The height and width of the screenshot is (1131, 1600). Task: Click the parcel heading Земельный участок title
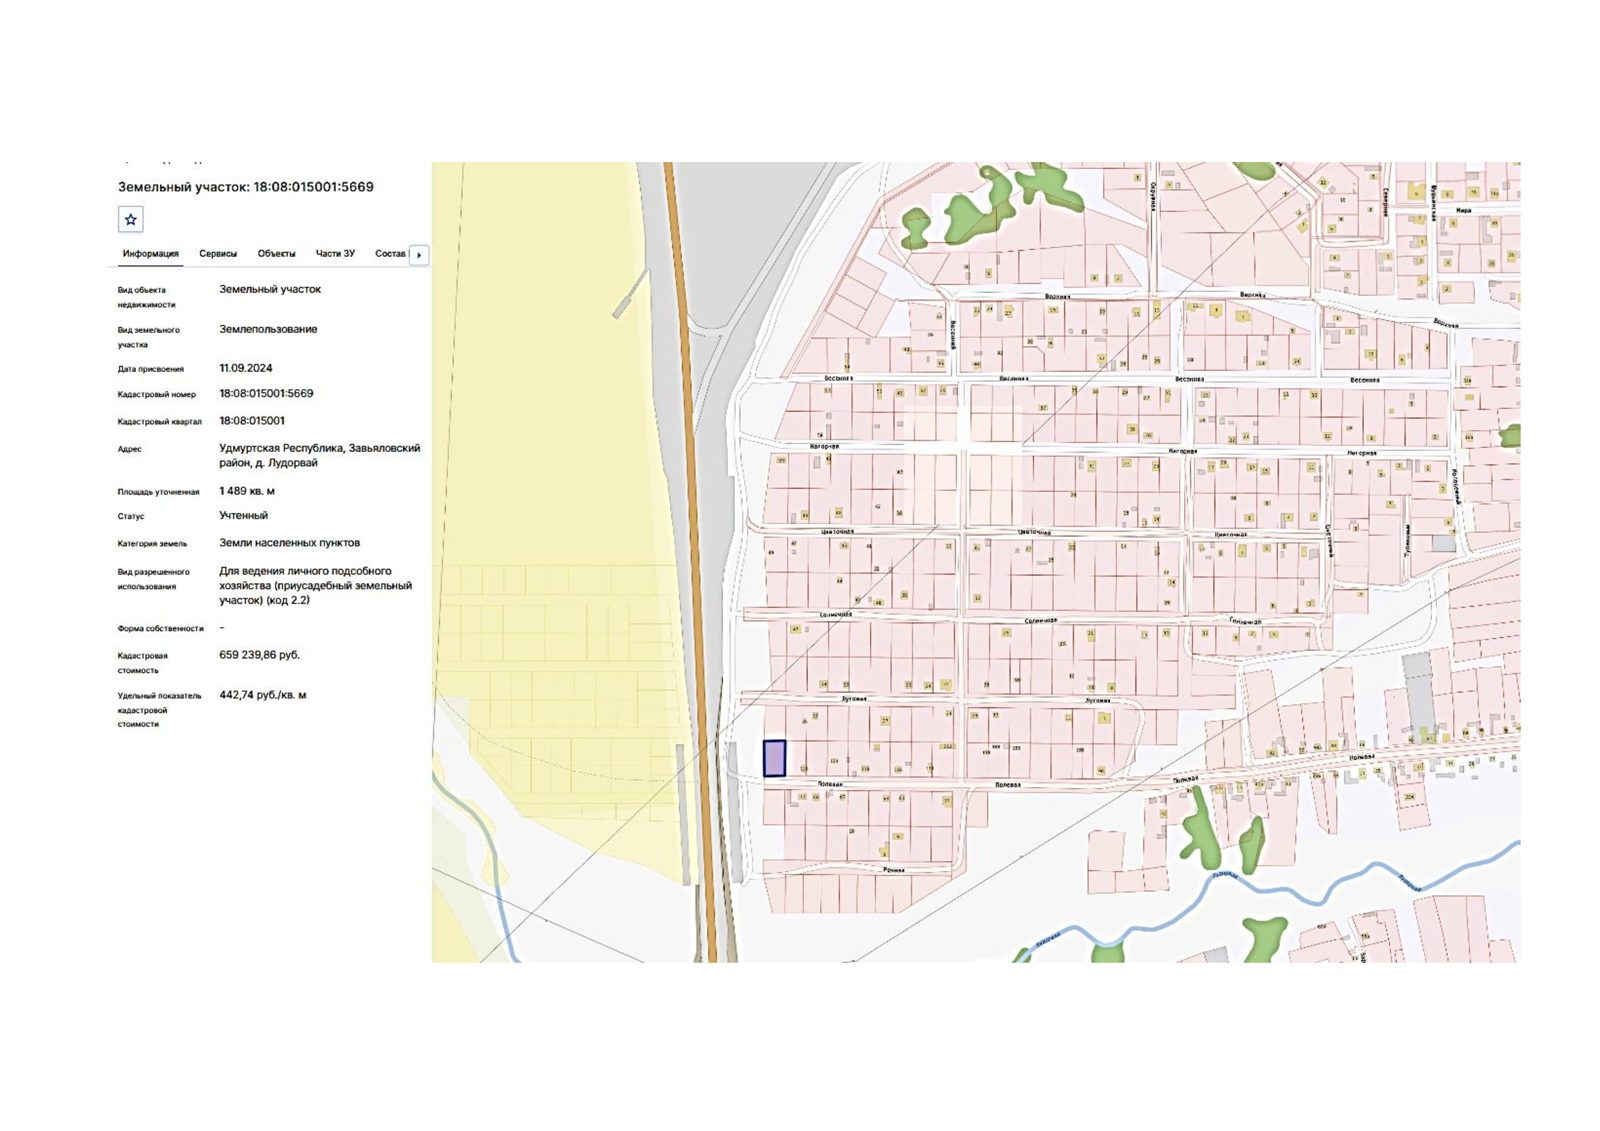click(245, 187)
